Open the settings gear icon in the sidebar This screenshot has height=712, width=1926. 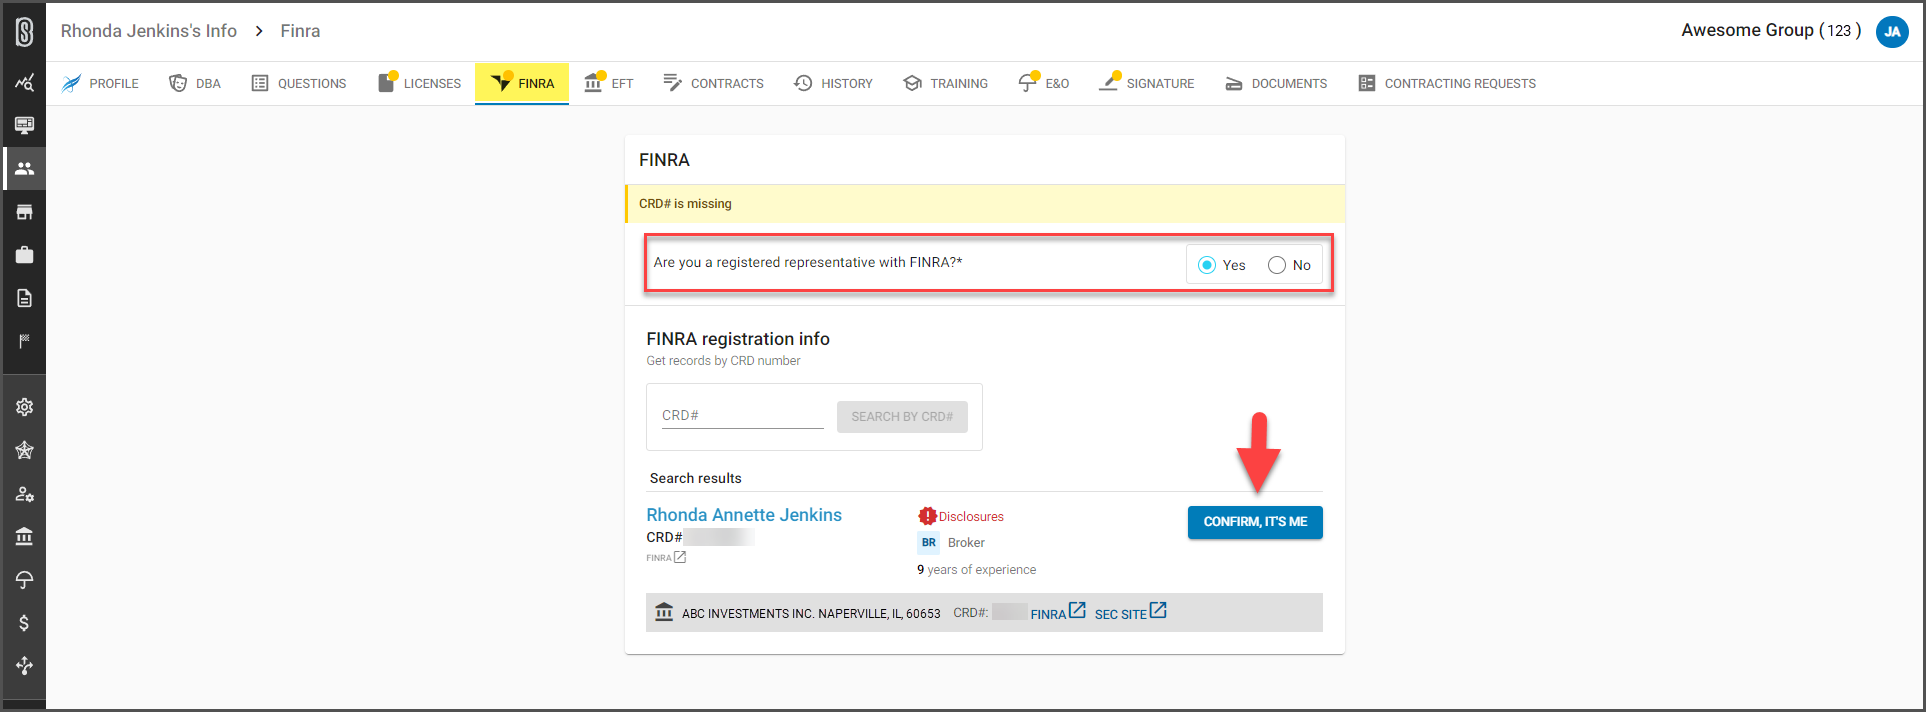24,407
